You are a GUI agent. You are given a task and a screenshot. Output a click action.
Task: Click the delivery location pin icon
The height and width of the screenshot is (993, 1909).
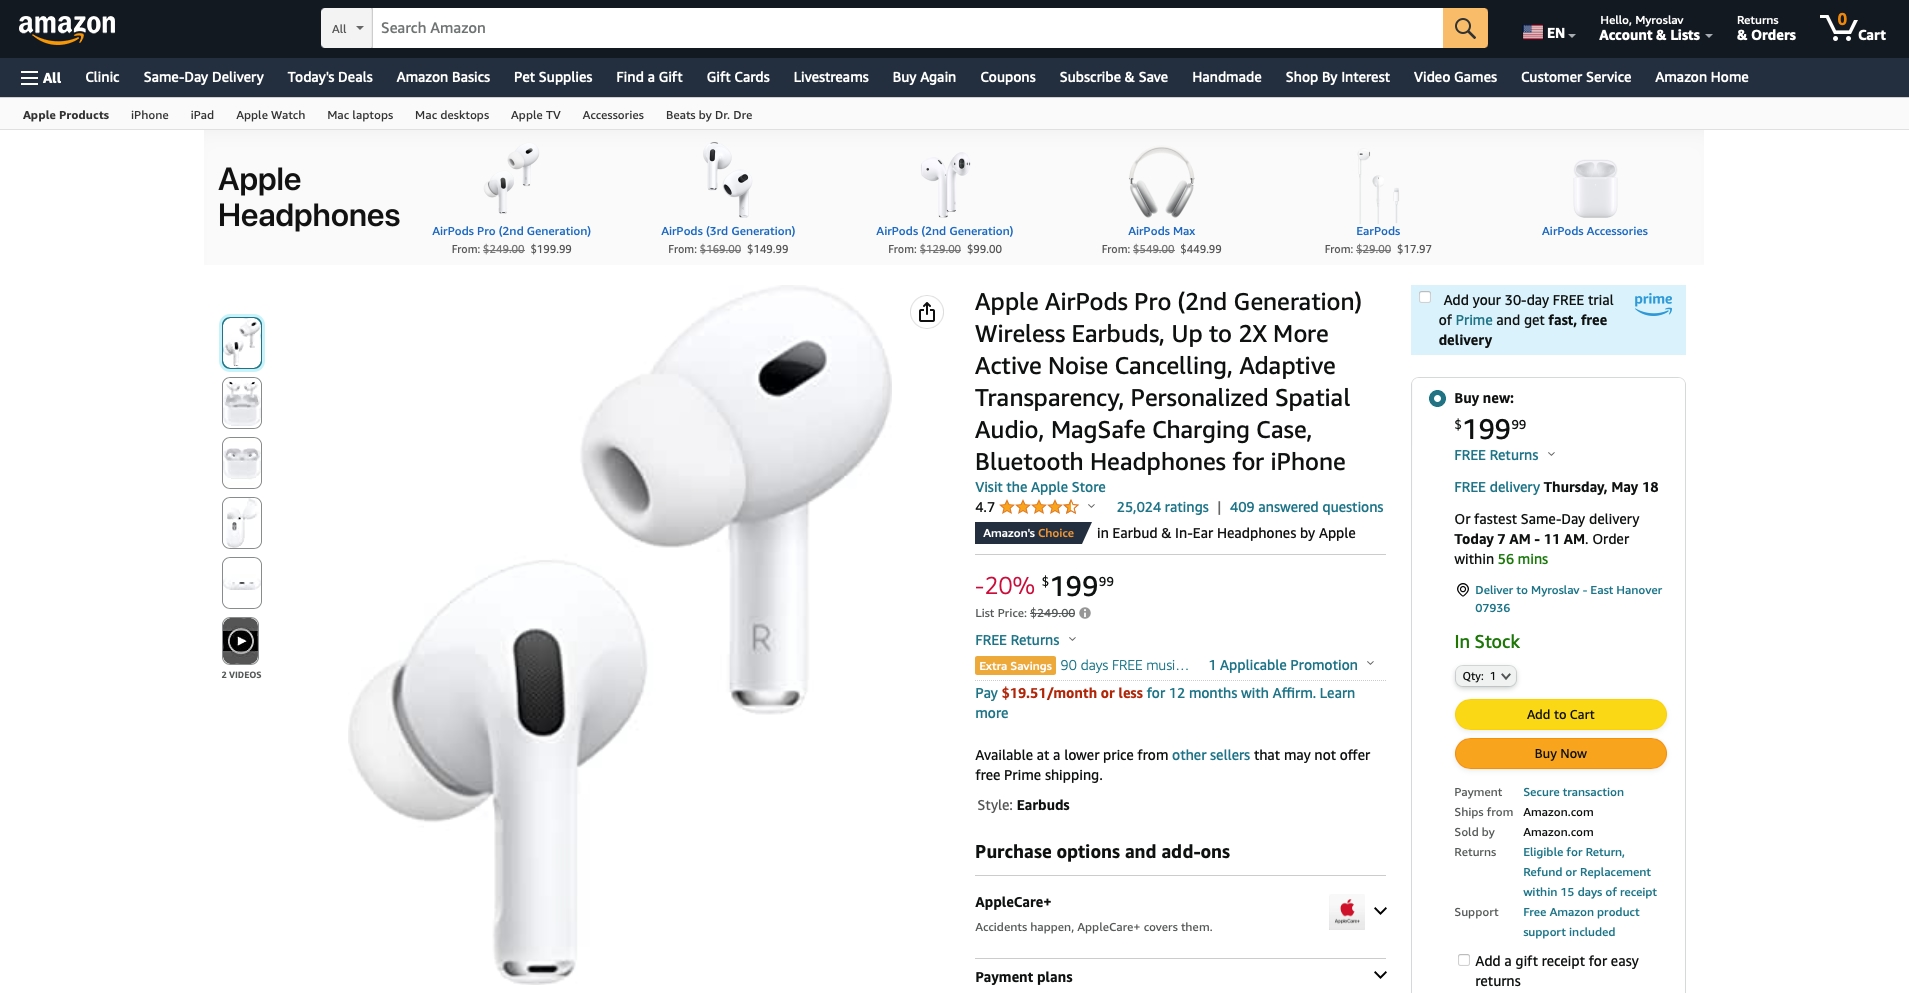(x=1462, y=590)
